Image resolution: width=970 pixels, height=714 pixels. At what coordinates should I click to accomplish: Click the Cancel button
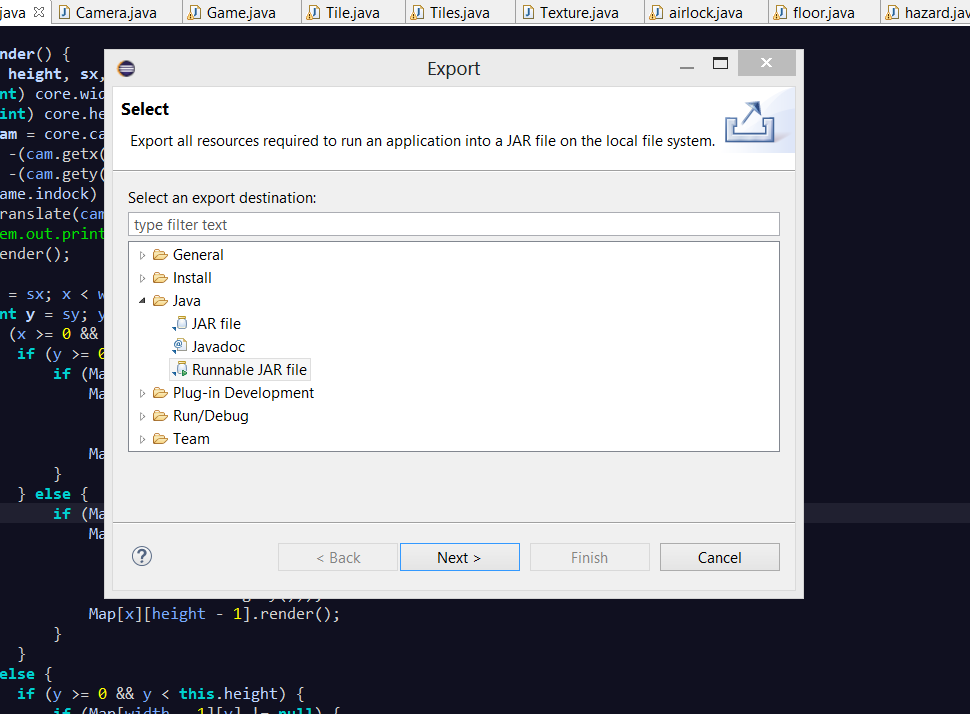(x=719, y=557)
